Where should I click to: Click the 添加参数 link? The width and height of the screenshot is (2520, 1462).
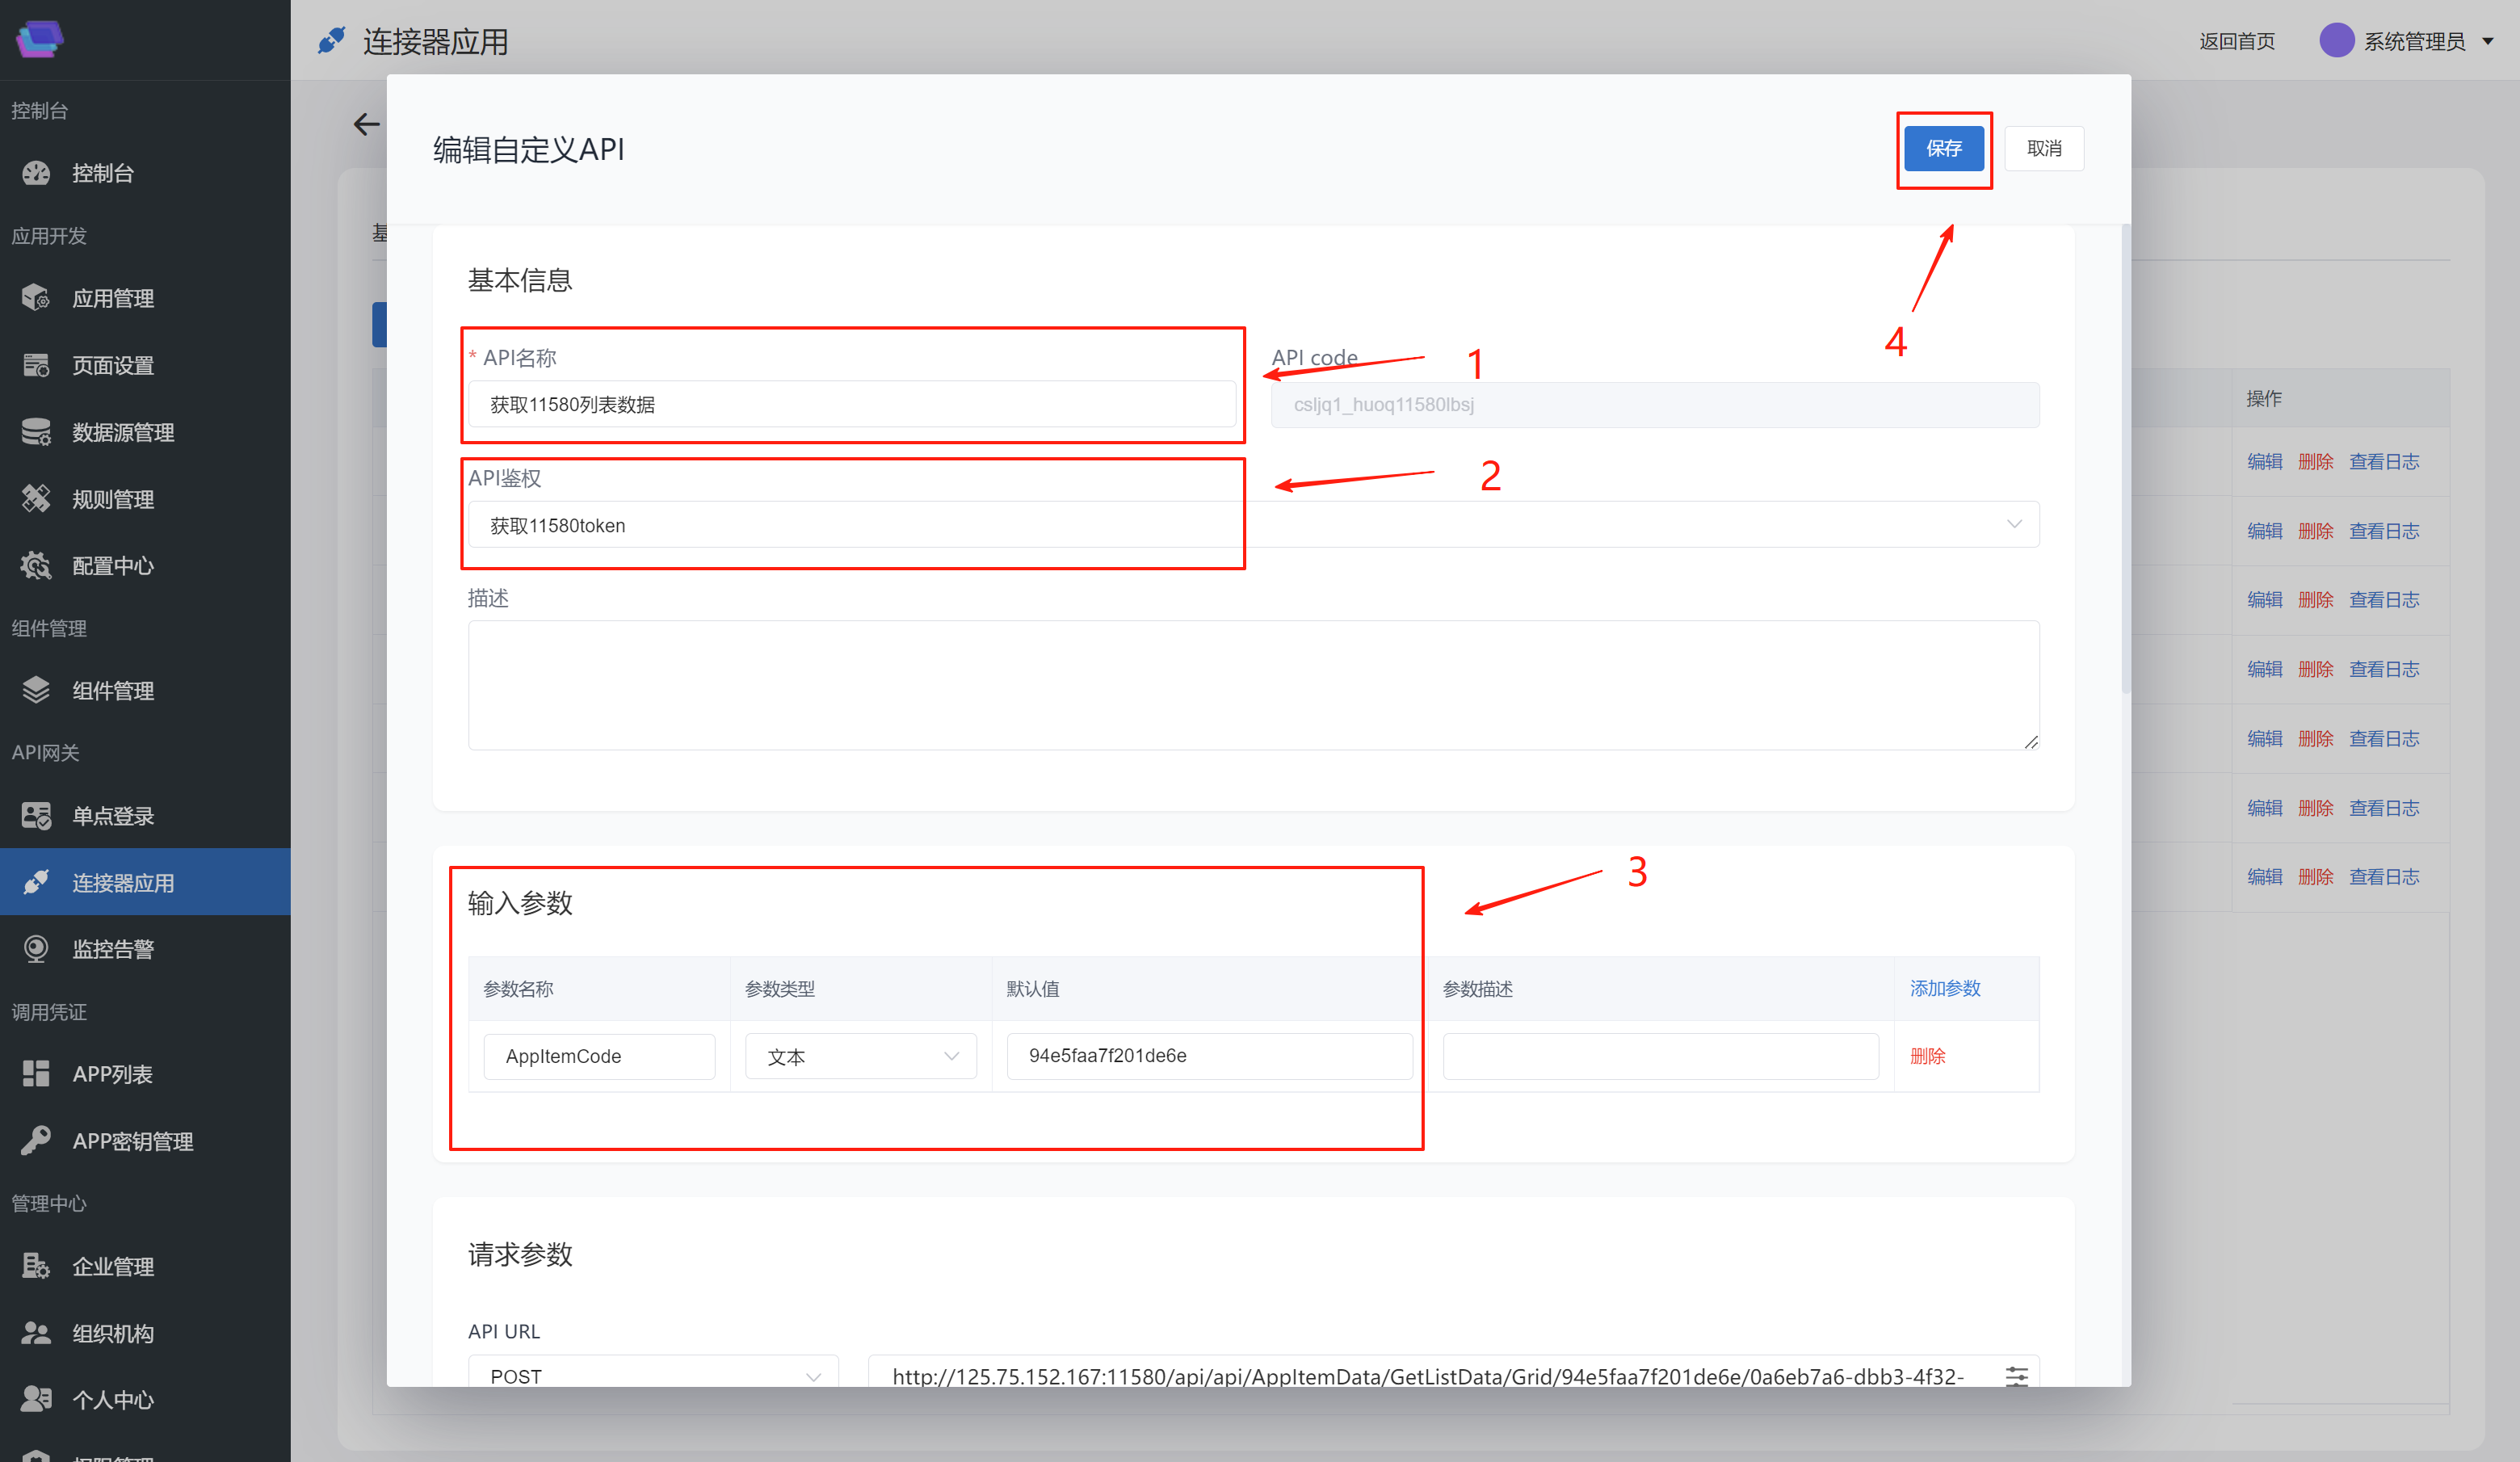point(1944,989)
